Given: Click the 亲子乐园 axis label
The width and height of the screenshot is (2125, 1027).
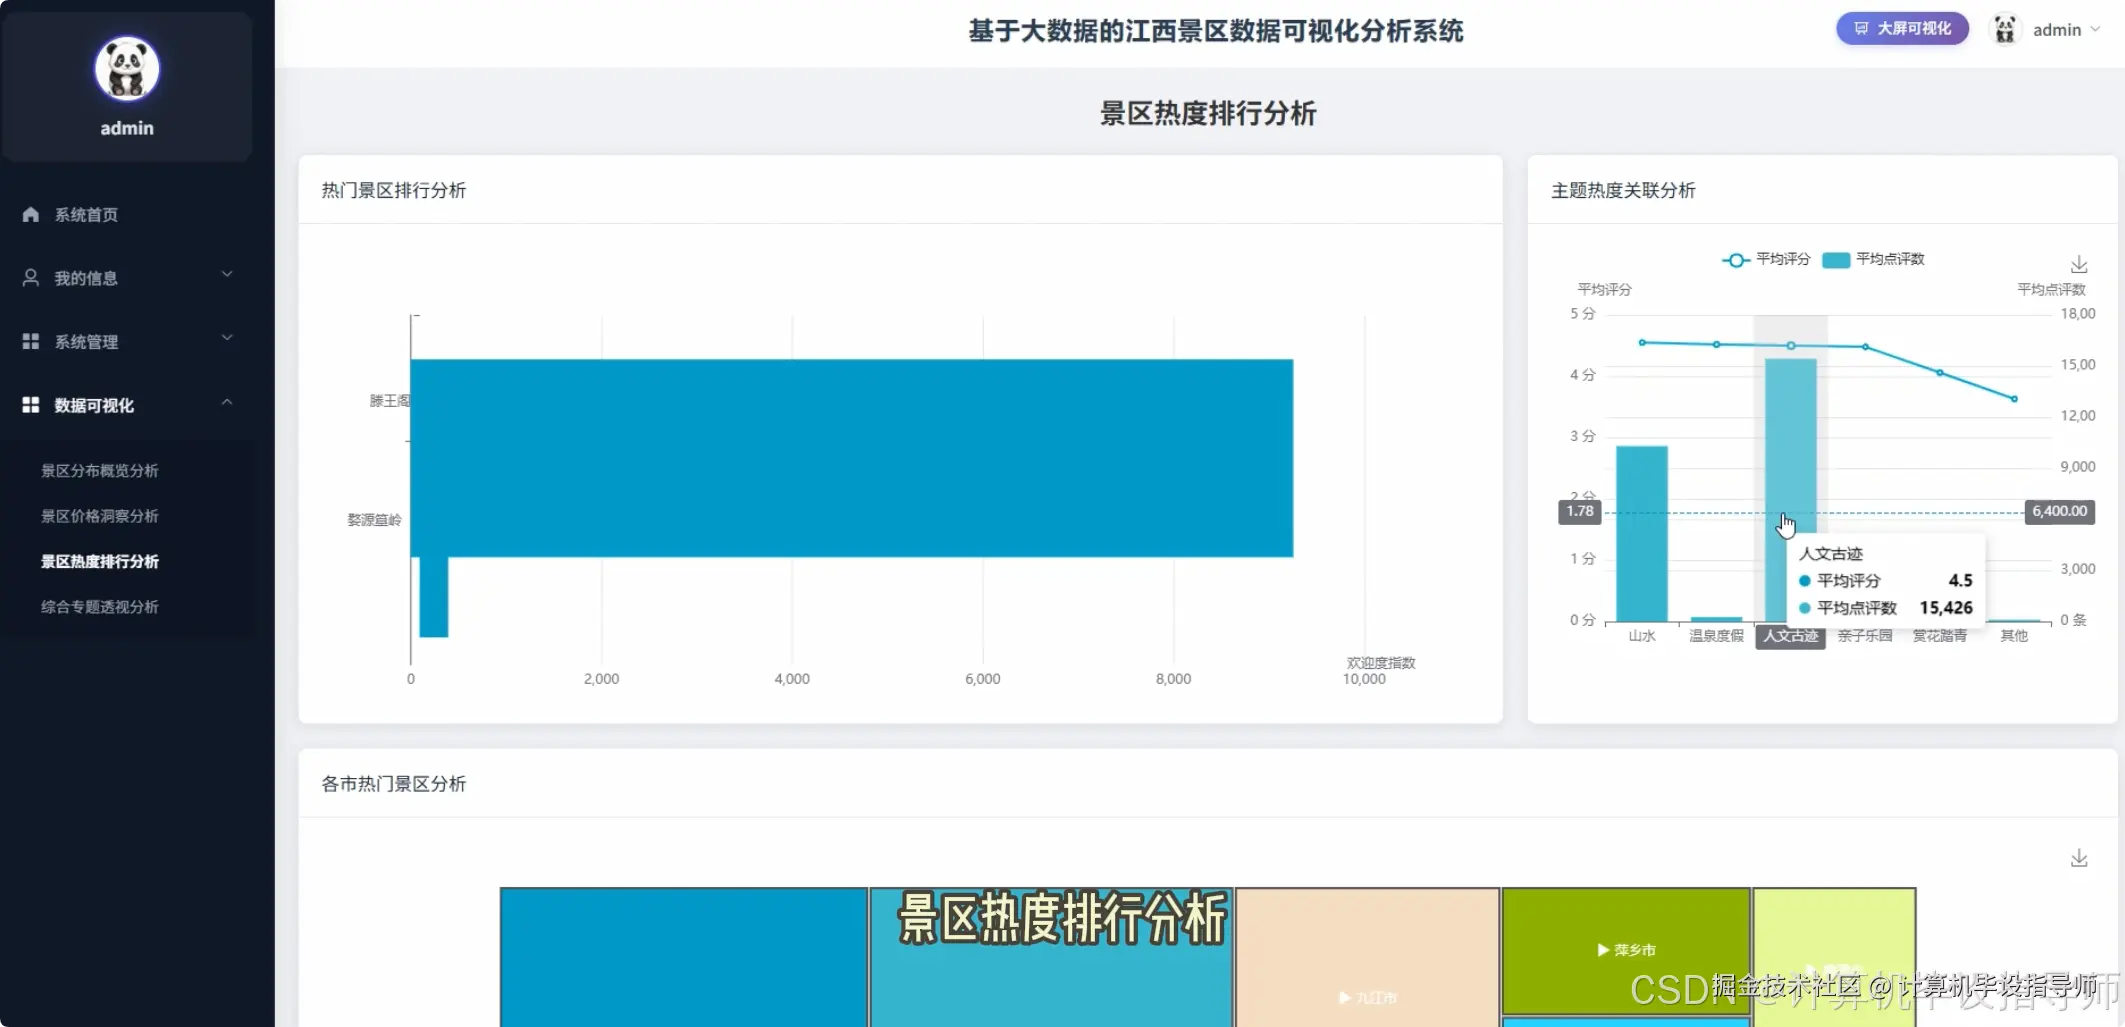Looking at the screenshot, I should pos(1865,636).
